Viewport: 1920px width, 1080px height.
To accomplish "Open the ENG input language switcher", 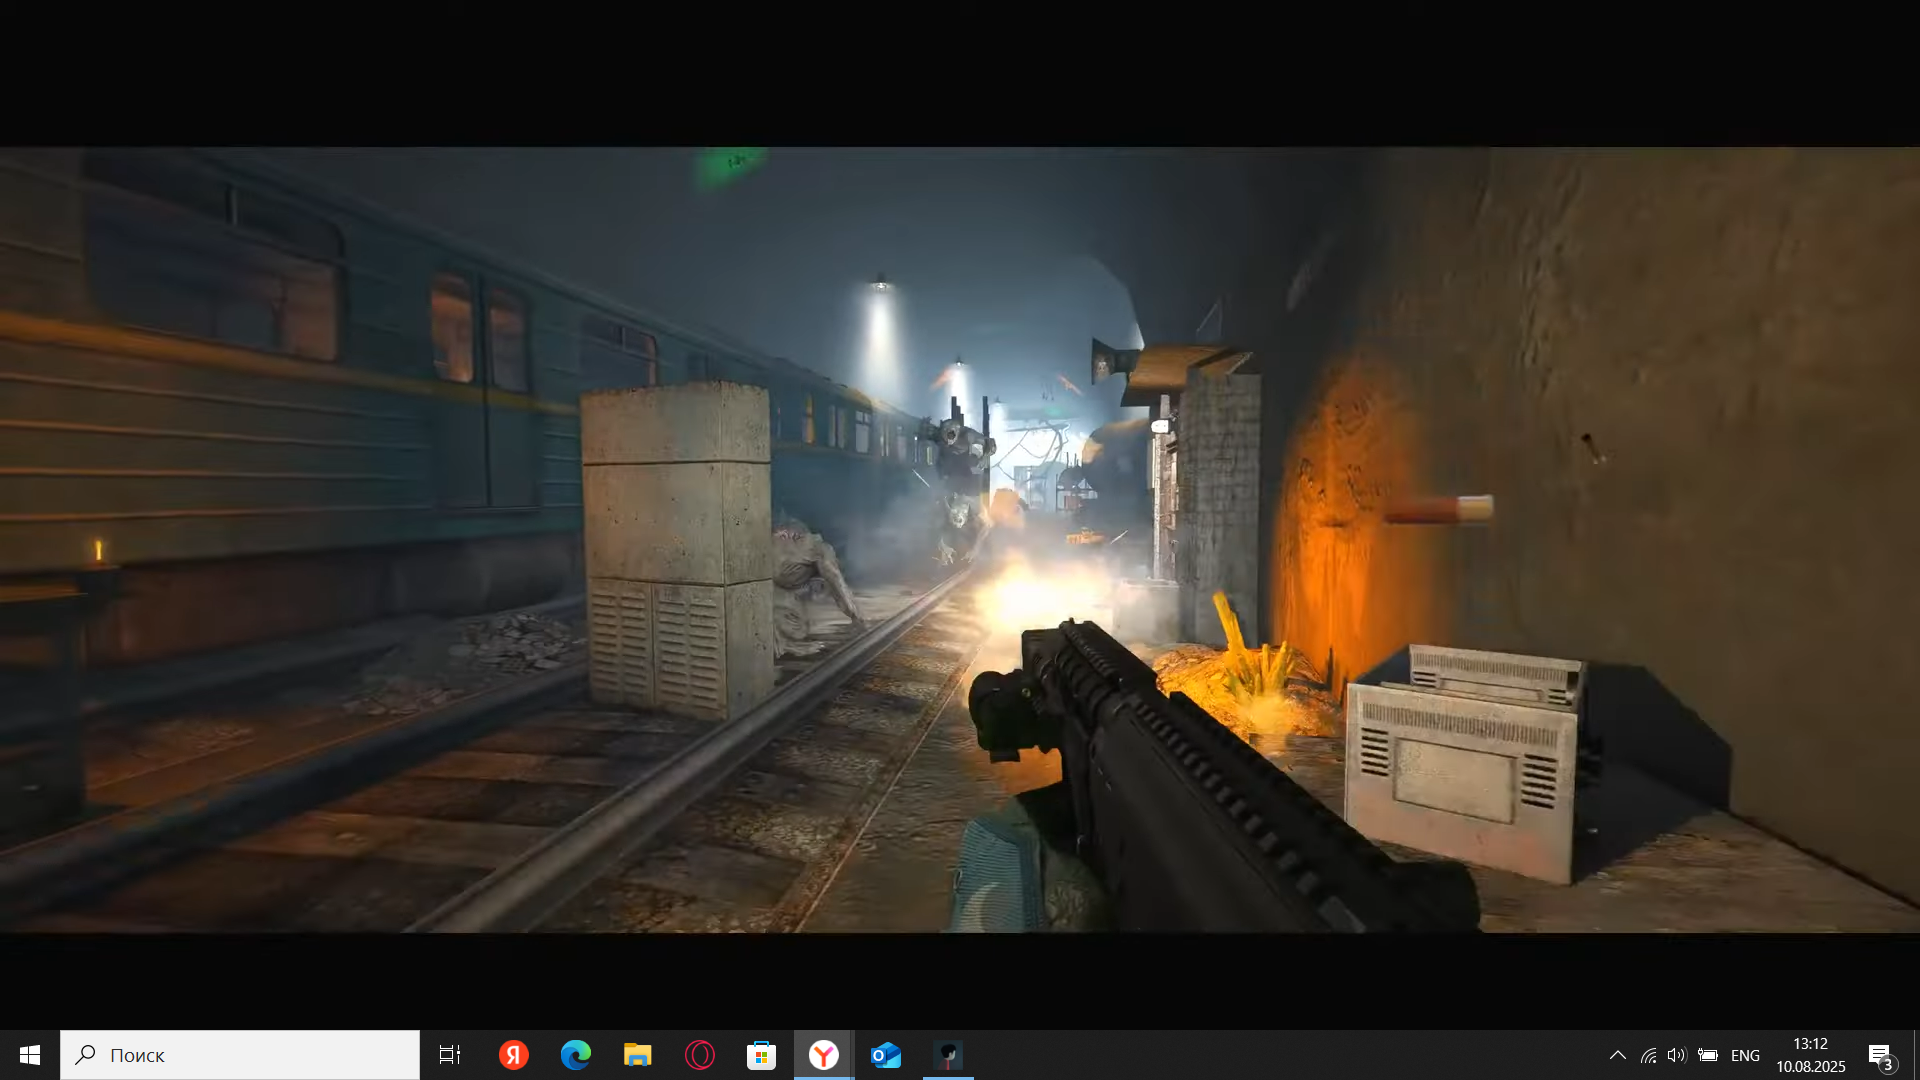I will 1745,1055.
